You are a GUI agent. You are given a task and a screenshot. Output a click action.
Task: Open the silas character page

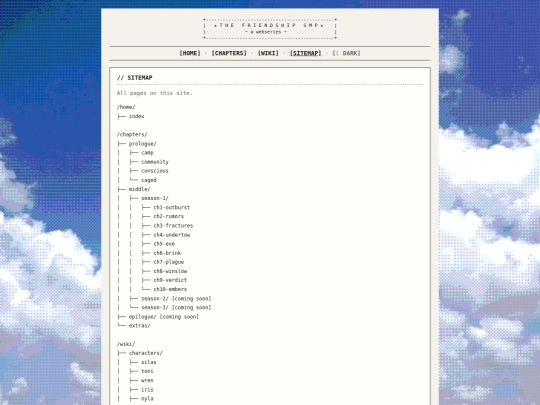pos(149,362)
